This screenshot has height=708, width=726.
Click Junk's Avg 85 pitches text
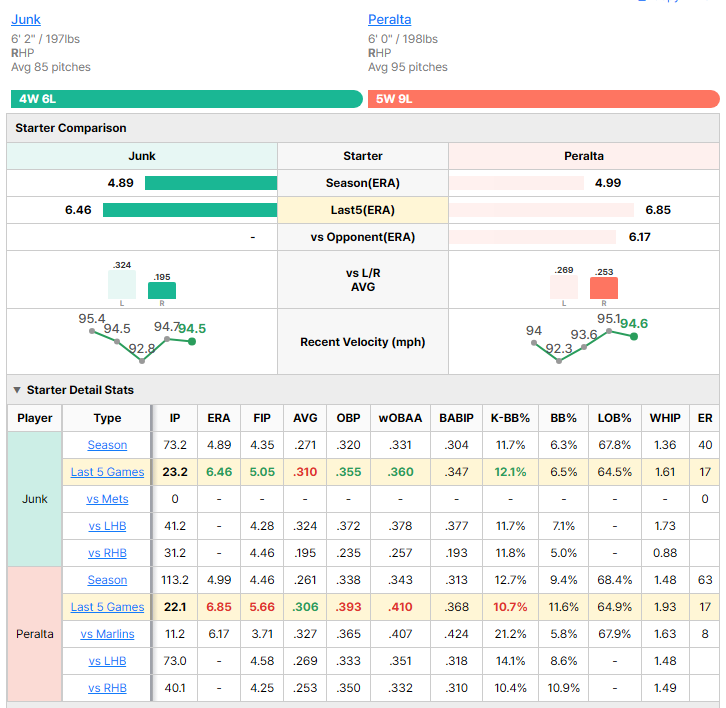coord(51,67)
